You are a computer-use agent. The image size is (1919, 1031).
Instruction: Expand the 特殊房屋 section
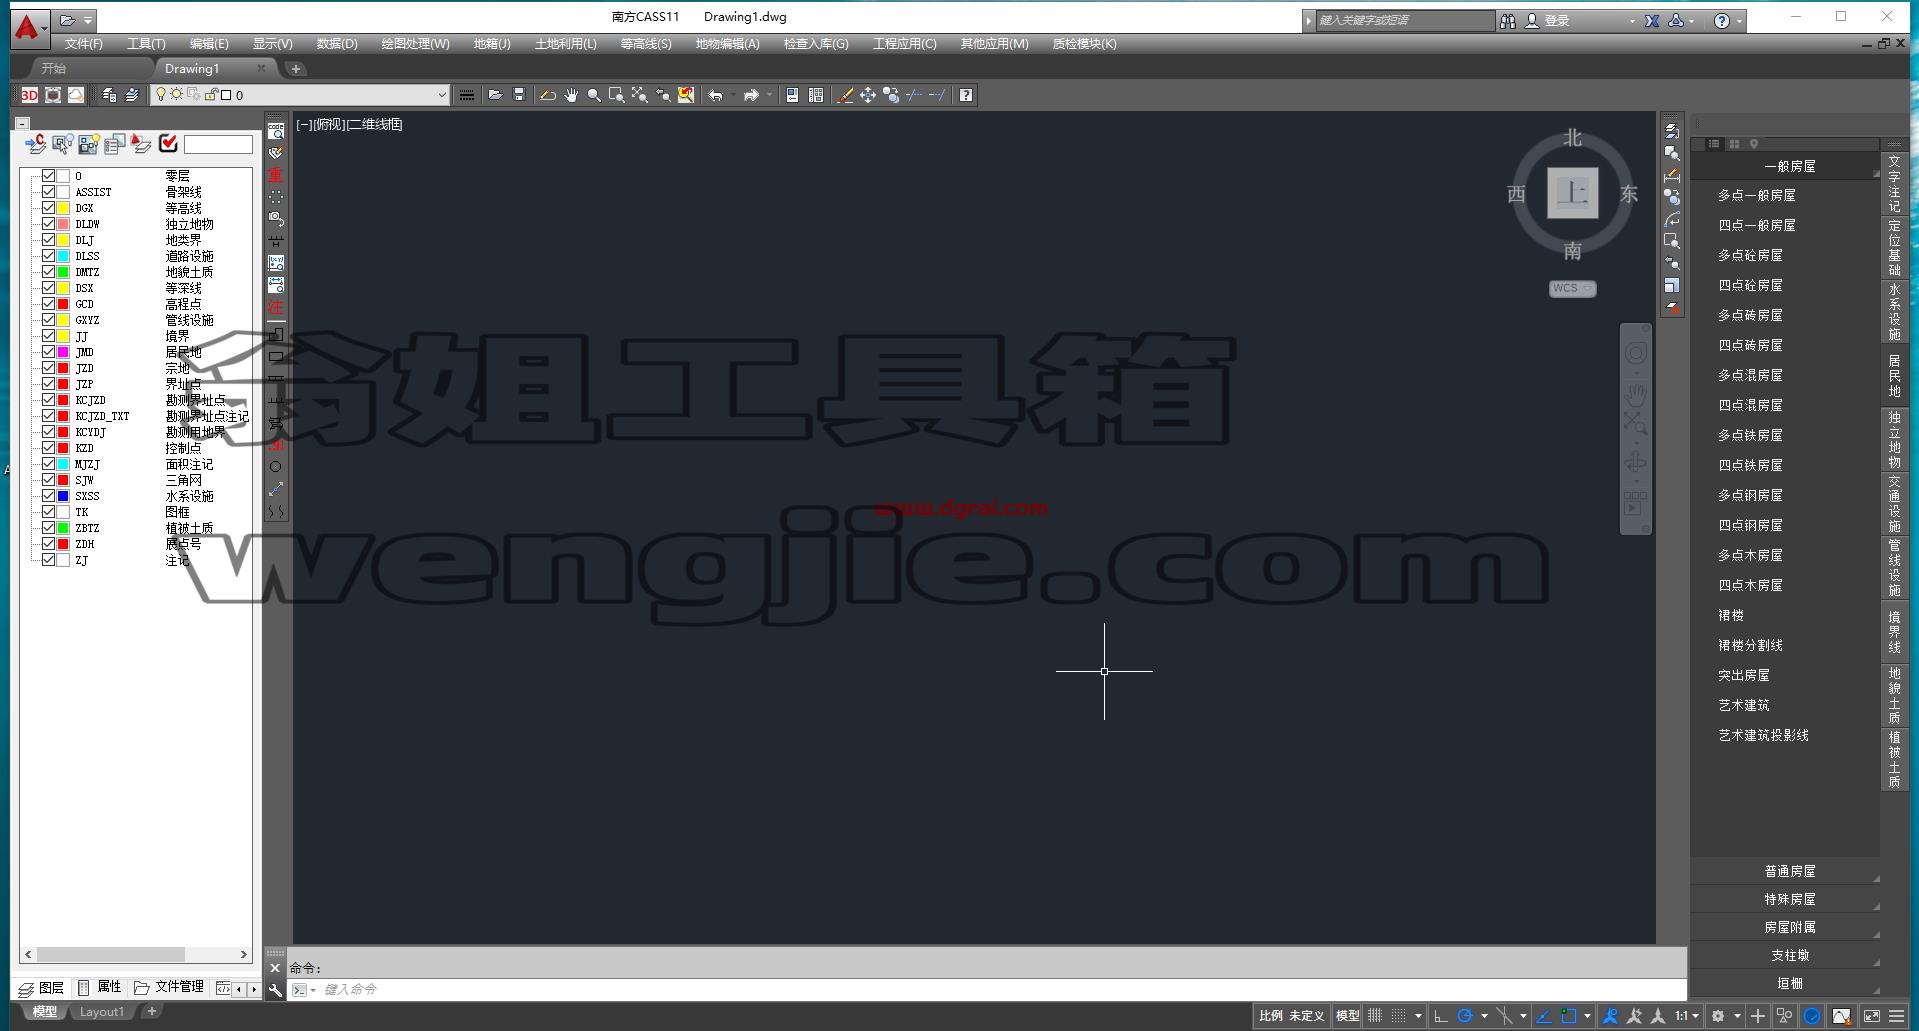[x=1790, y=899]
